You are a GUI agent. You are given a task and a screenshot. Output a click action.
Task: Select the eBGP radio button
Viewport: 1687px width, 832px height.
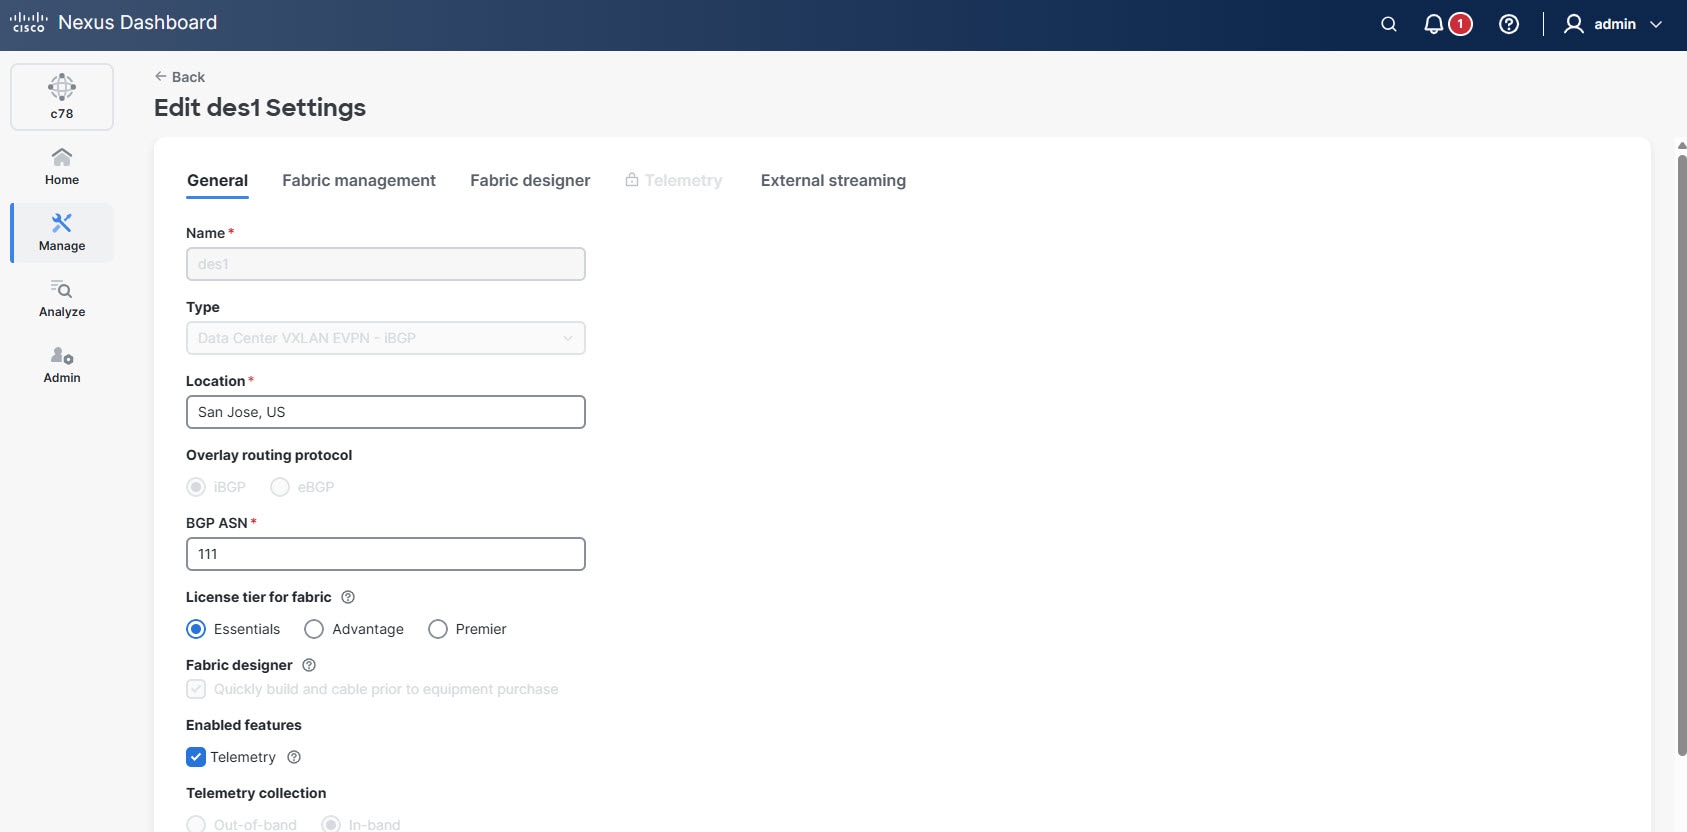[280, 487]
